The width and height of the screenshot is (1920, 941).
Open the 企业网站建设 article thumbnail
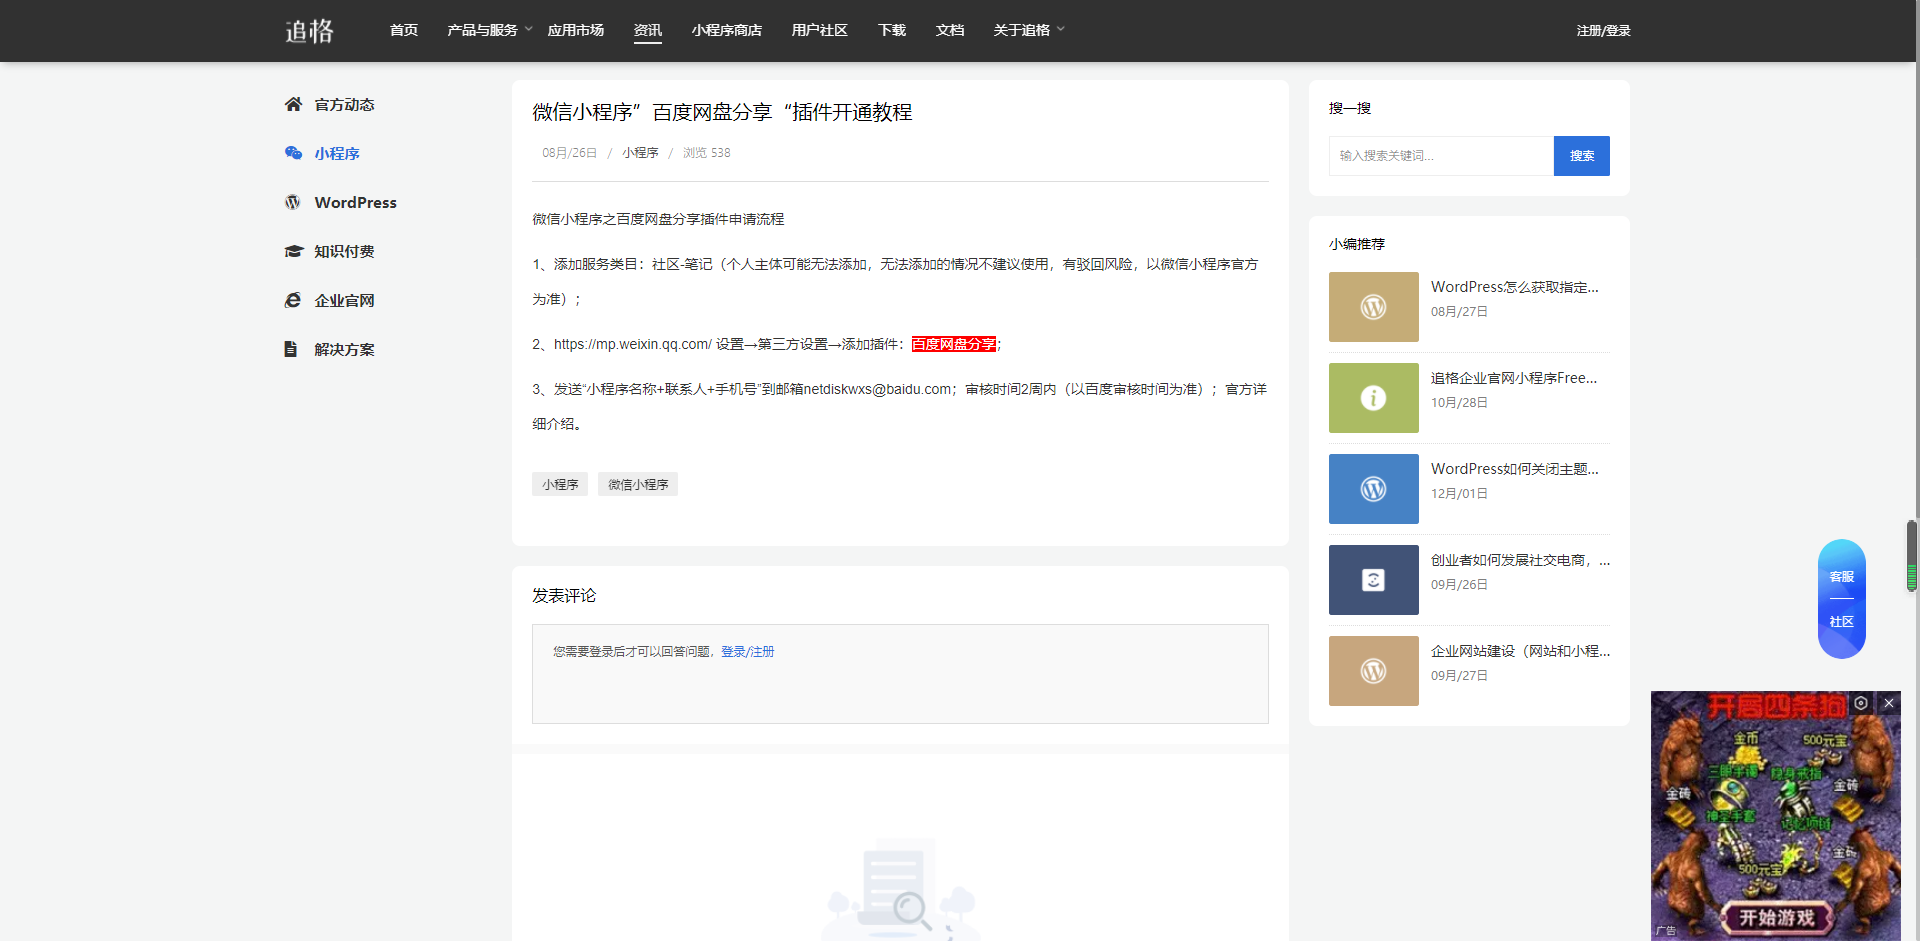click(x=1373, y=671)
